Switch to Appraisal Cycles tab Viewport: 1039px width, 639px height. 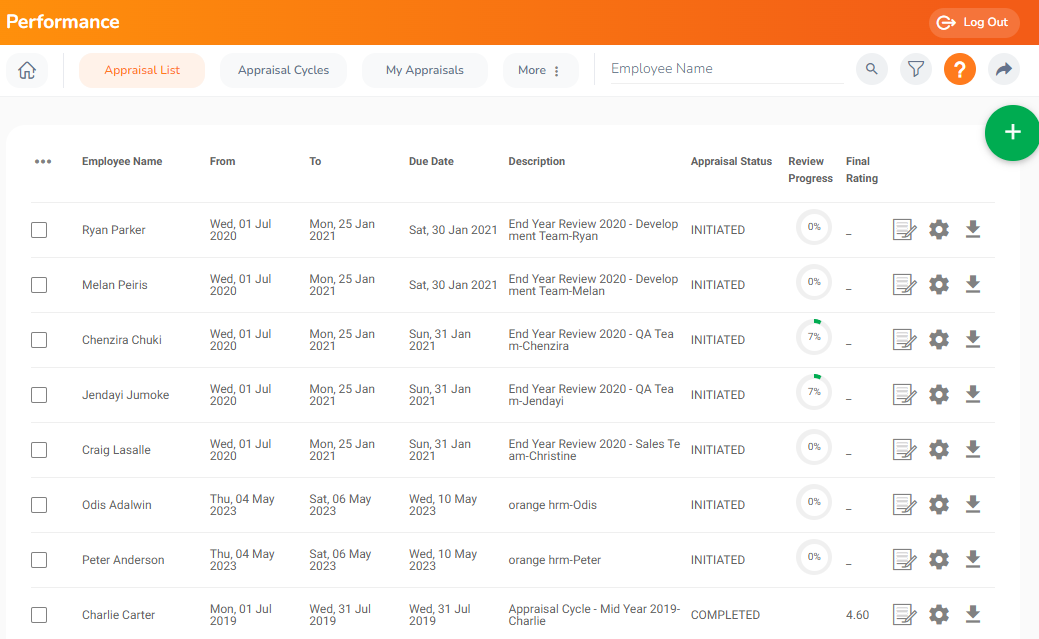pyautogui.click(x=284, y=70)
